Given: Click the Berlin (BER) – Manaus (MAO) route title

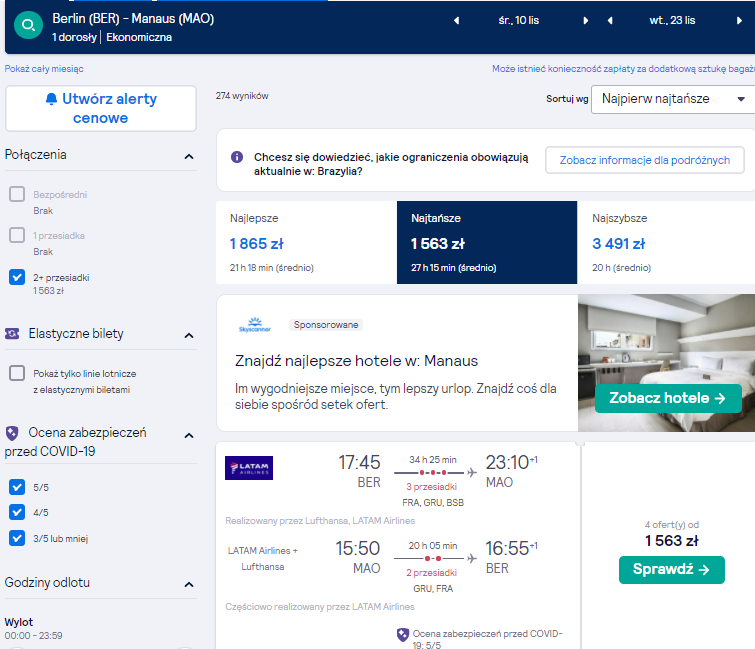Looking at the screenshot, I should click(133, 18).
